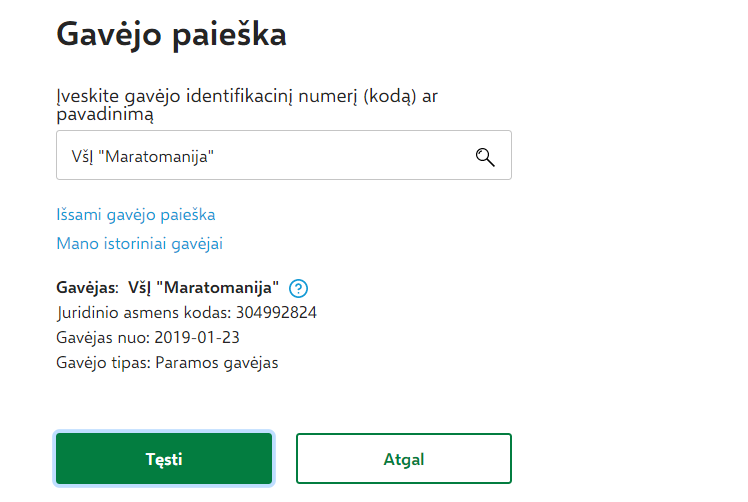Select the bold VšĮ "Maratomanija" recipient name
The image size is (748, 502).
tap(203, 288)
